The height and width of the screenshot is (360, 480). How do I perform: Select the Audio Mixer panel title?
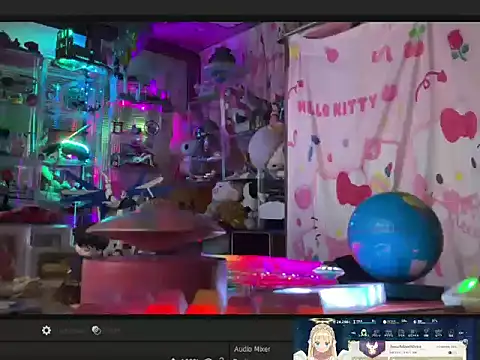coord(252,349)
